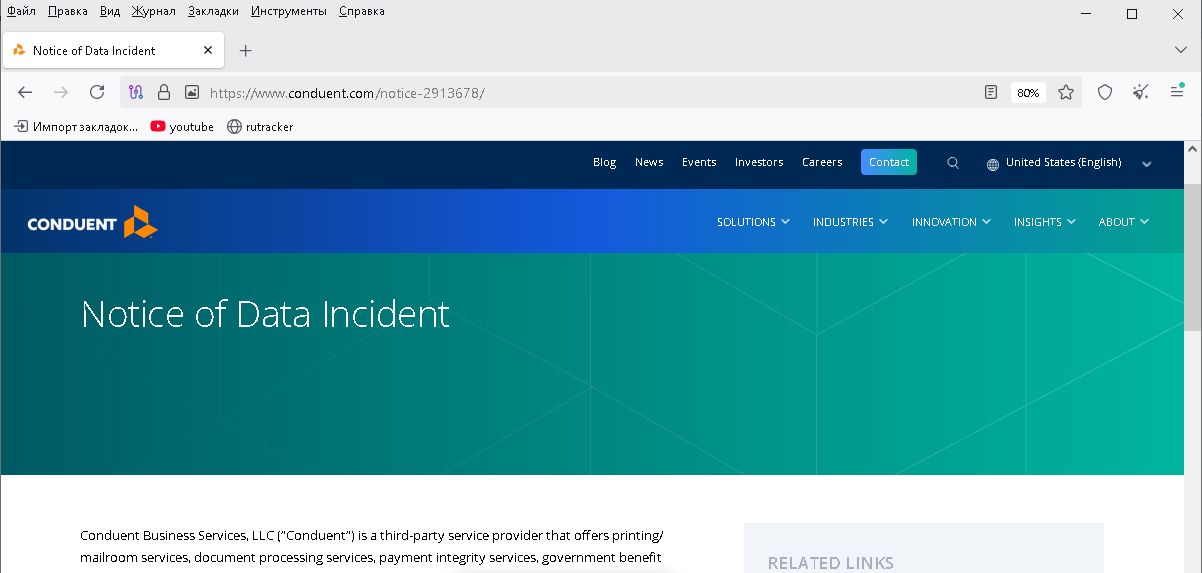Expand the Solutions navigation dropdown

(753, 222)
